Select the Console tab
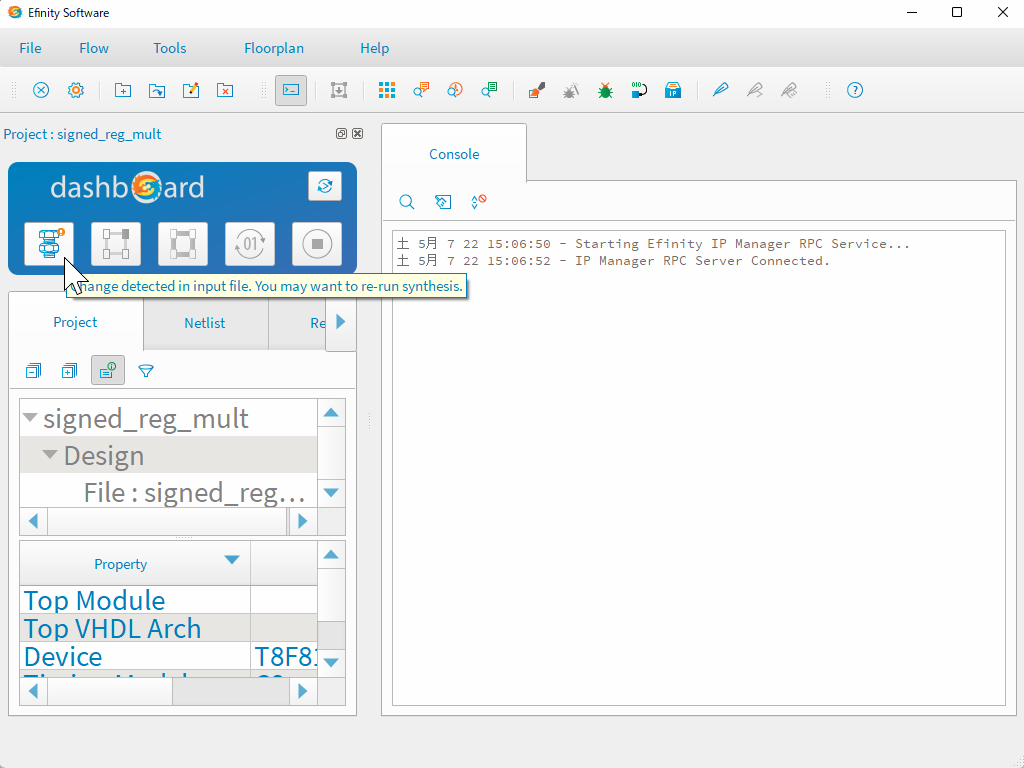The width and height of the screenshot is (1024, 768). pos(454,154)
